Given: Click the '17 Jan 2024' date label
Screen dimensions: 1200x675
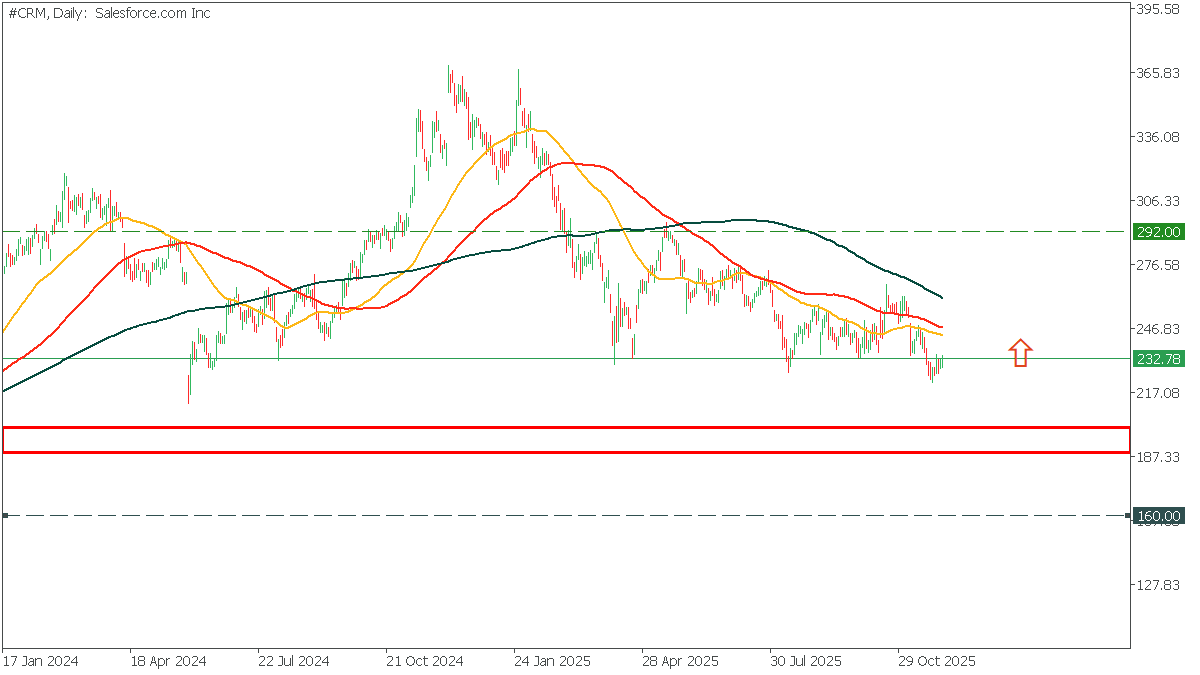Looking at the screenshot, I should (40, 662).
